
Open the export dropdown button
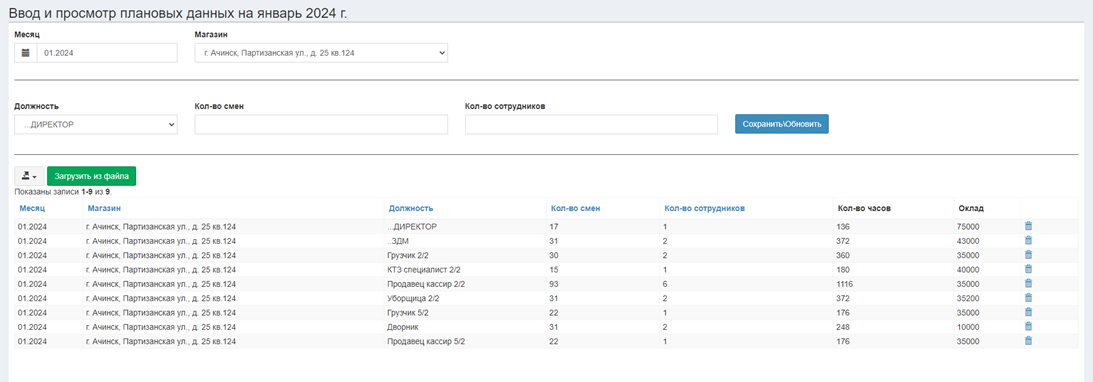29,176
